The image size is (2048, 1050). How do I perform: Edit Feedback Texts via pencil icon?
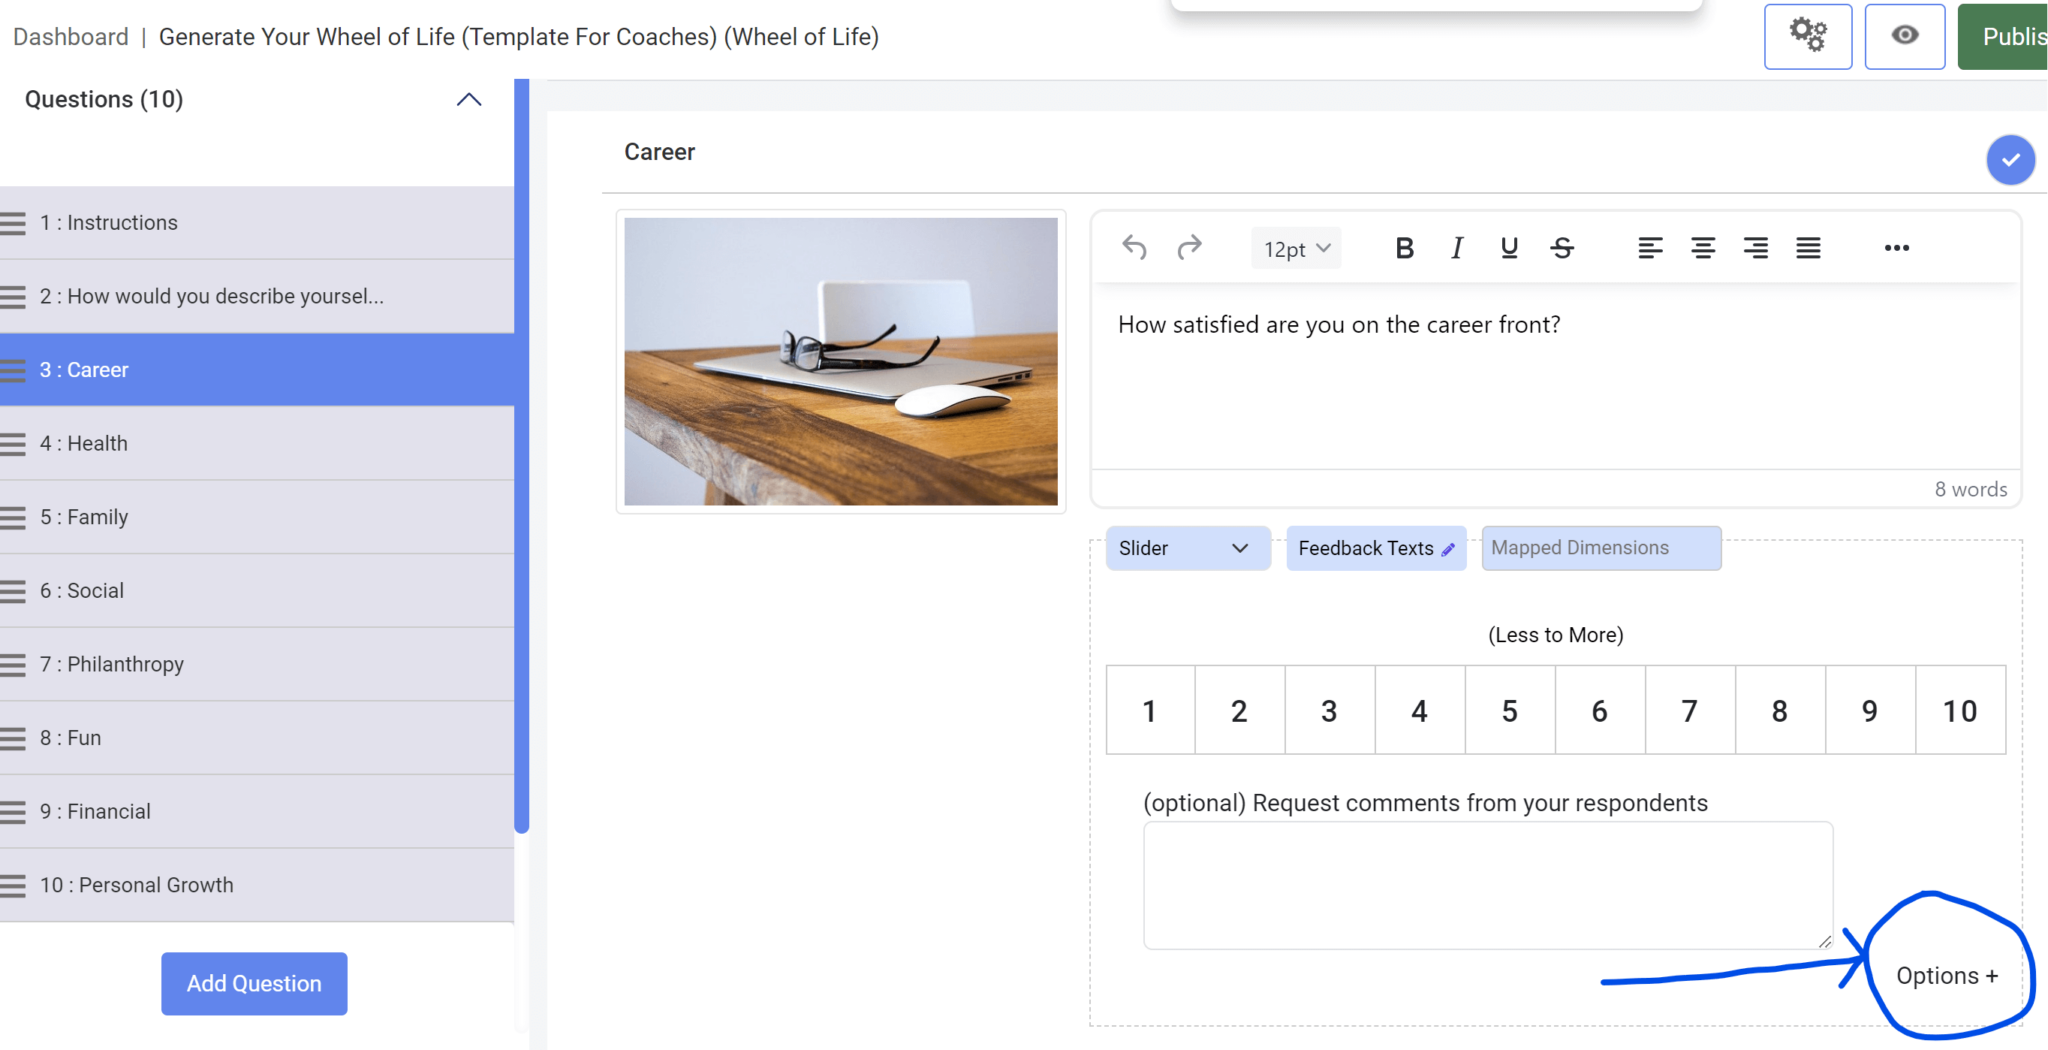tap(1449, 548)
